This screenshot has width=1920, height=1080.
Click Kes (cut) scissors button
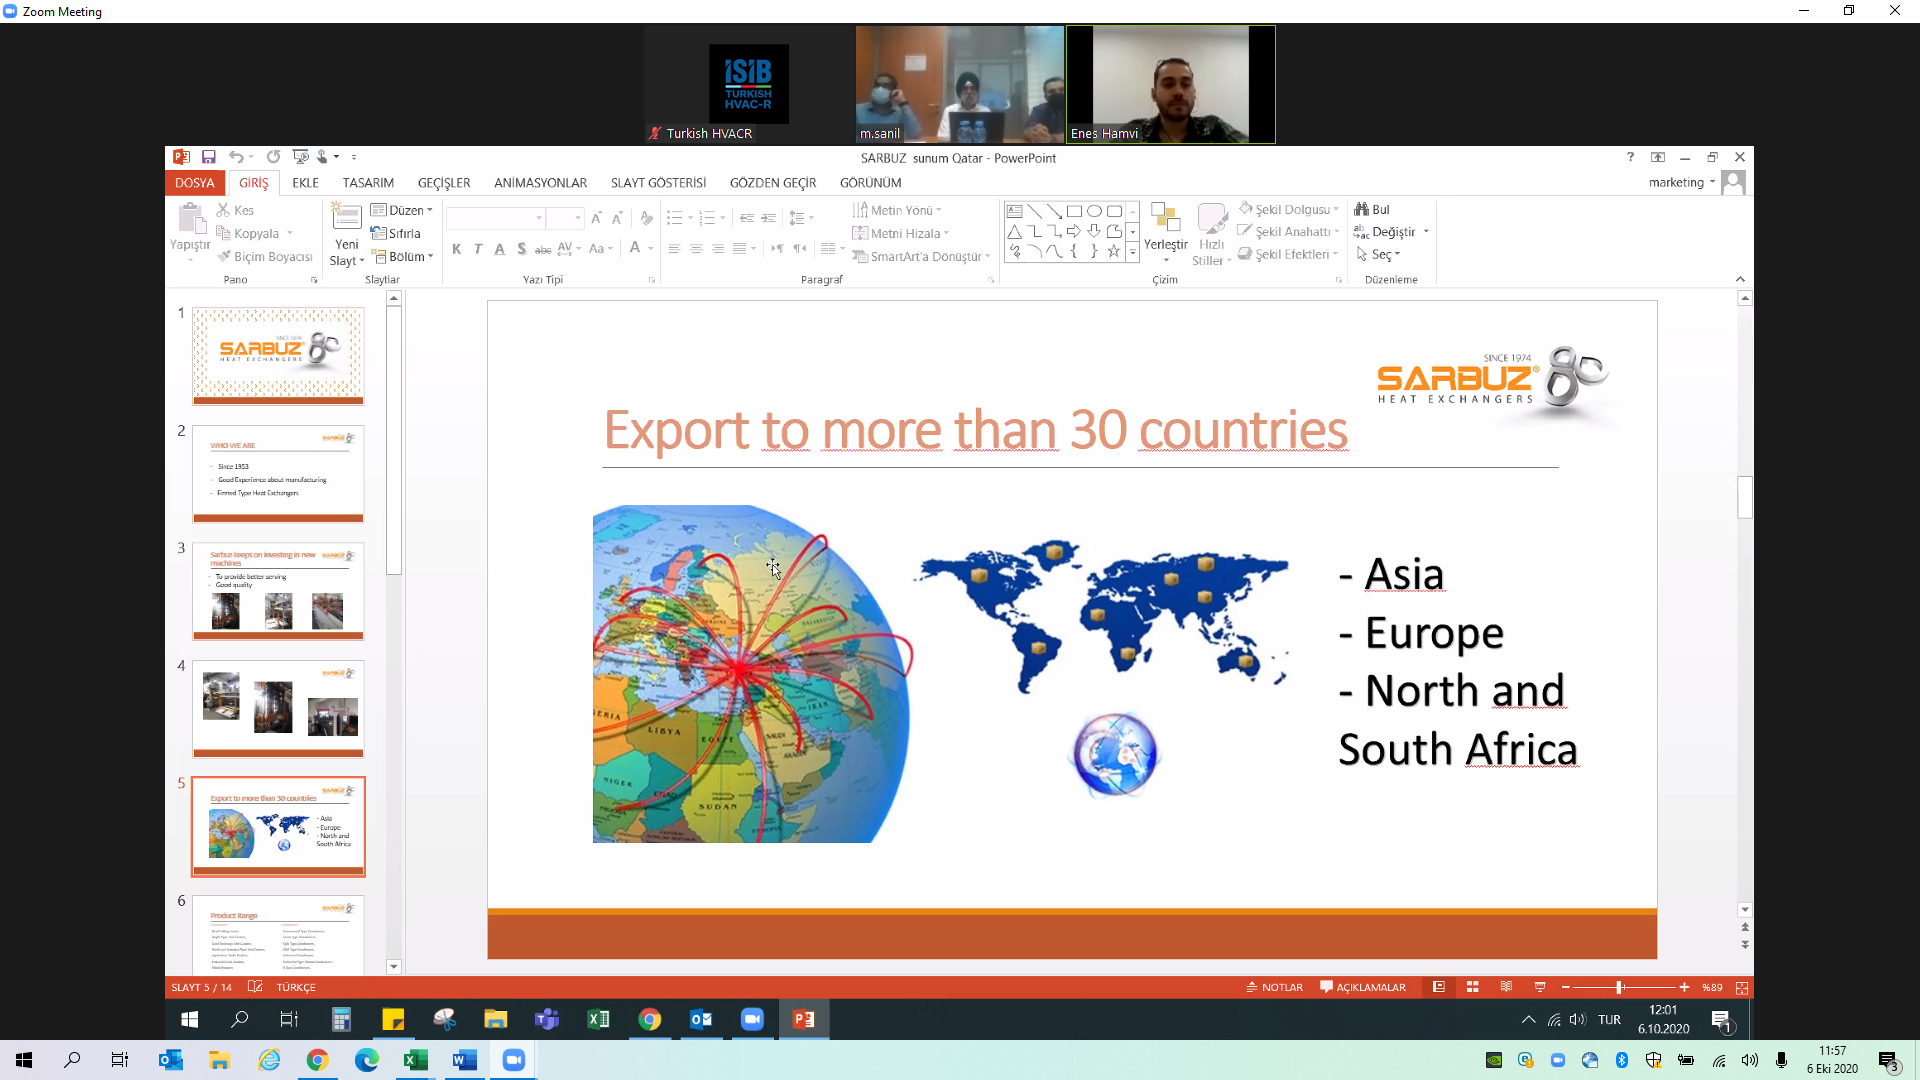pyautogui.click(x=236, y=210)
